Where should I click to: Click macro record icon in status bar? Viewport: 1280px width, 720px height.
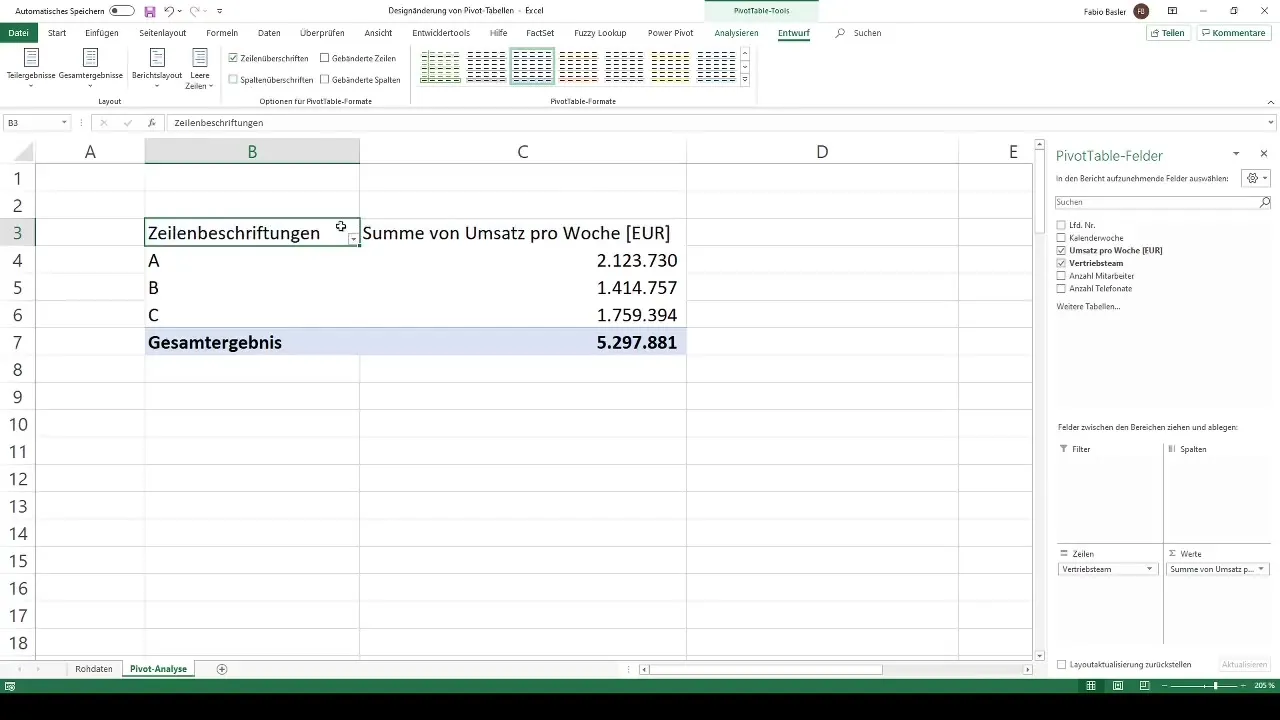coord(9,686)
